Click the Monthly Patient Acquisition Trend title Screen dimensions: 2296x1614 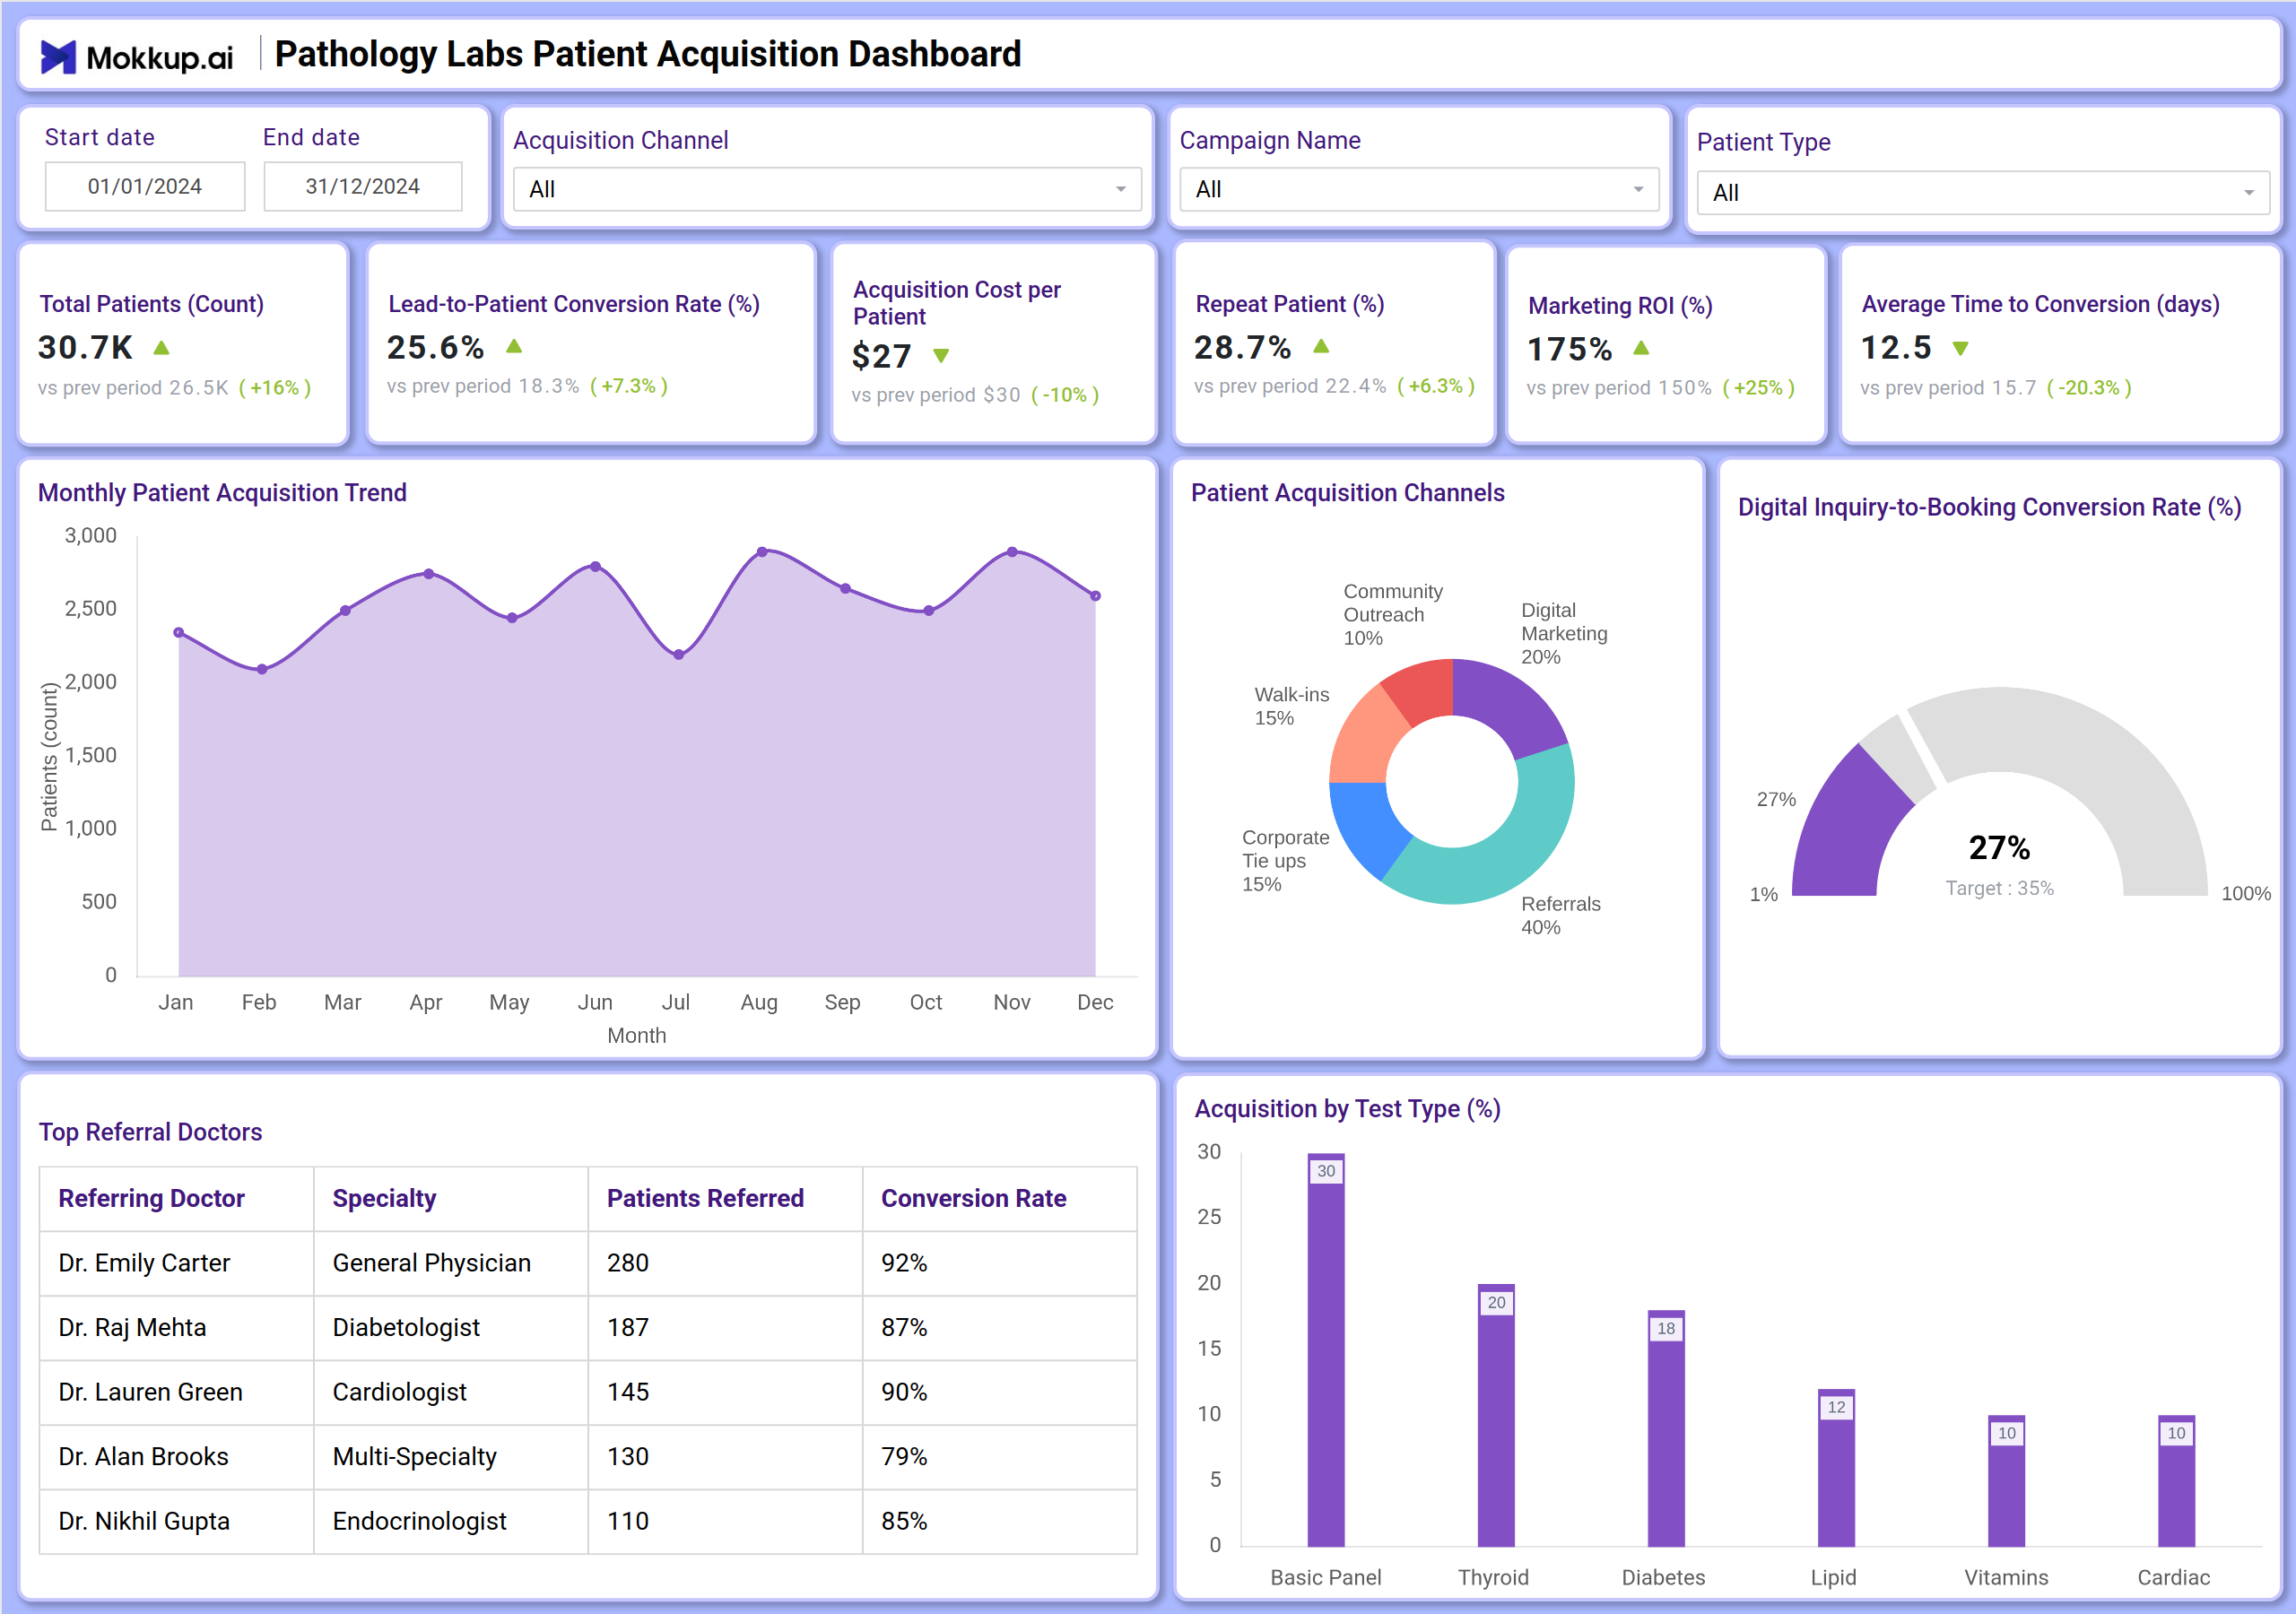pos(222,493)
